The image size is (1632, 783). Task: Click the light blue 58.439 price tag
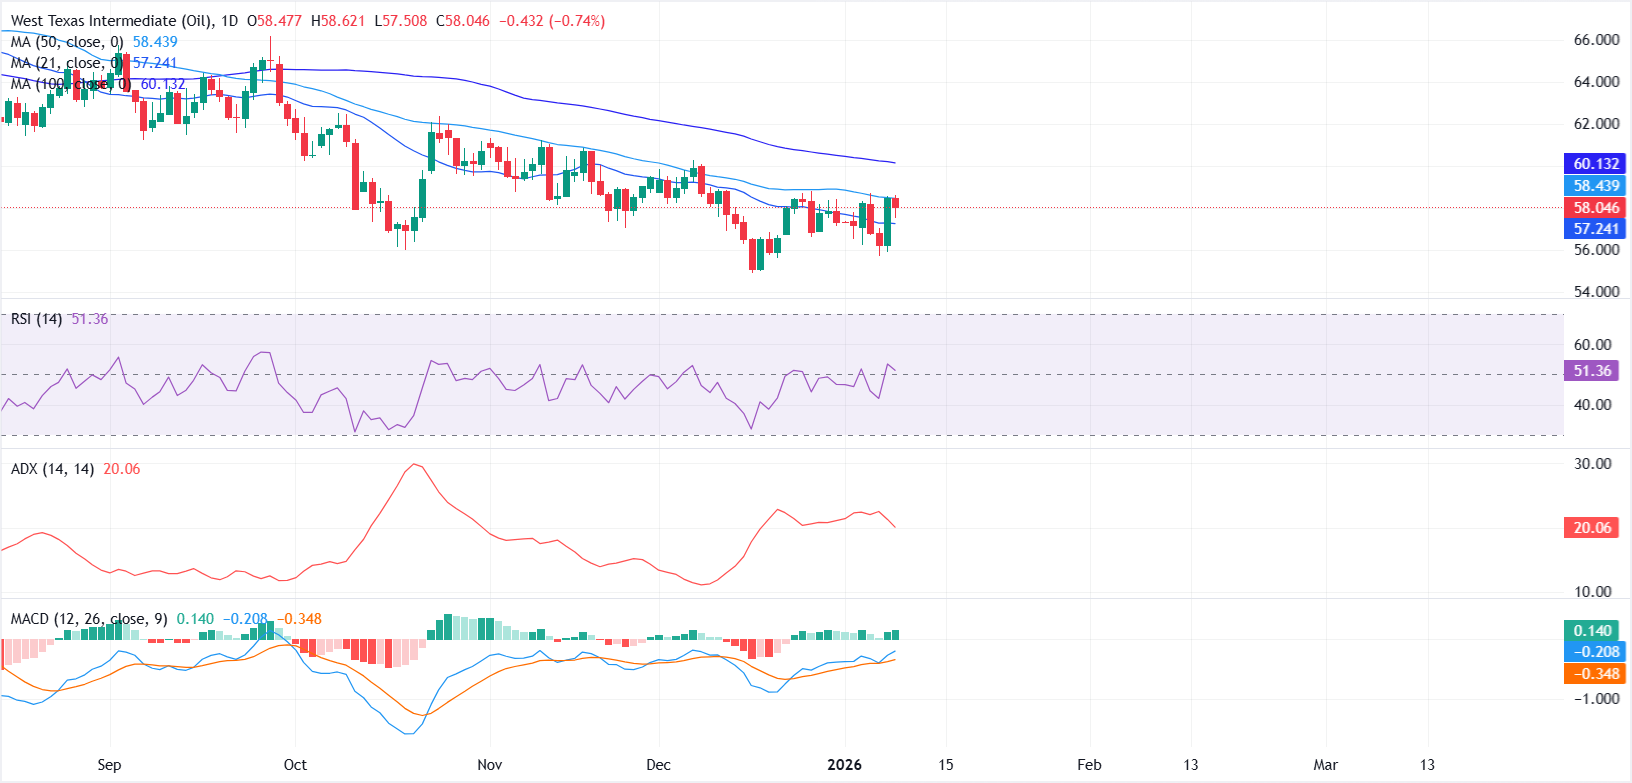[x=1595, y=186]
